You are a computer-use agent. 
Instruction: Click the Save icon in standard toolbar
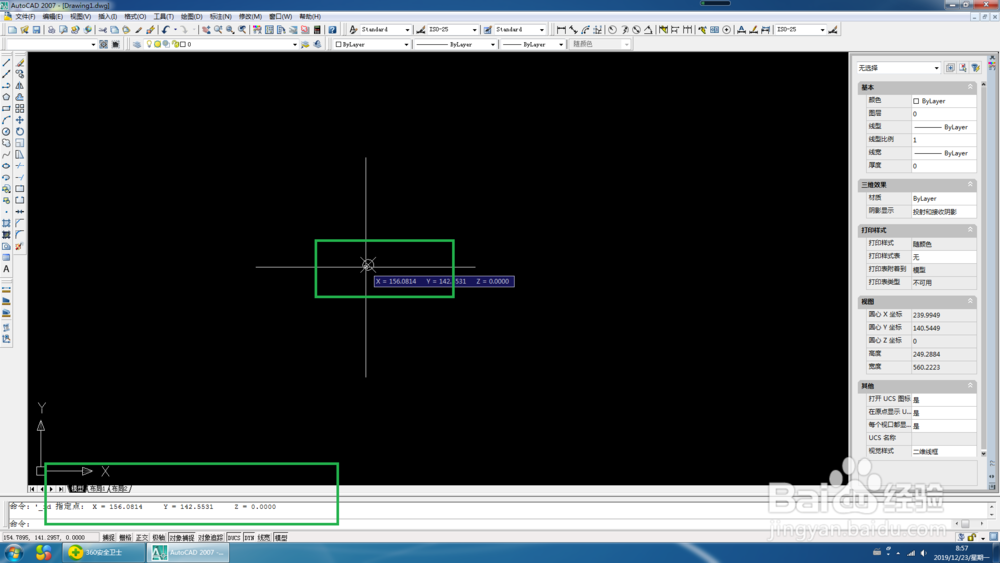point(36,30)
